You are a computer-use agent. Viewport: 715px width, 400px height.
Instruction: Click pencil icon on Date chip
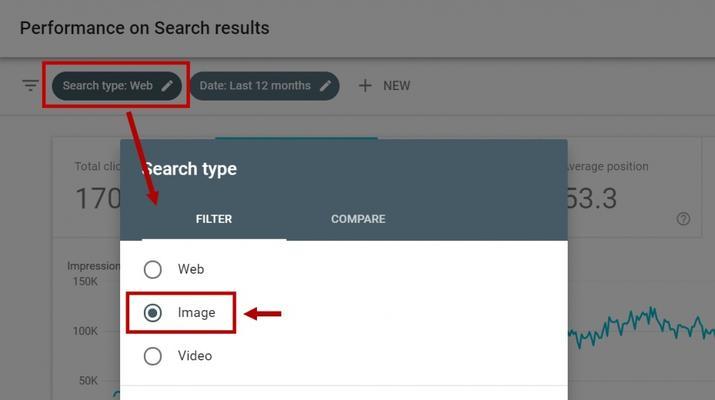click(x=325, y=86)
